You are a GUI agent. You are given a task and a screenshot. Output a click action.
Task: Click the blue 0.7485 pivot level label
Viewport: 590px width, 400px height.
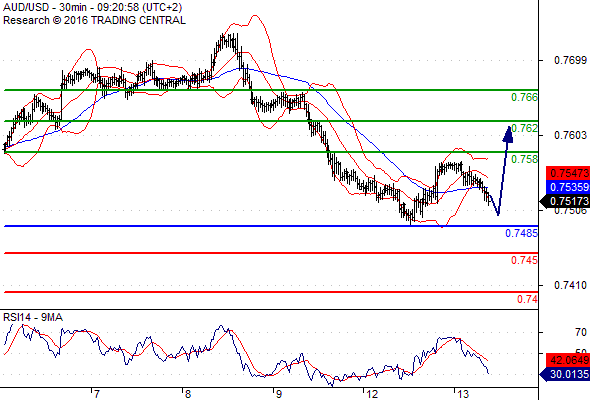pos(521,233)
